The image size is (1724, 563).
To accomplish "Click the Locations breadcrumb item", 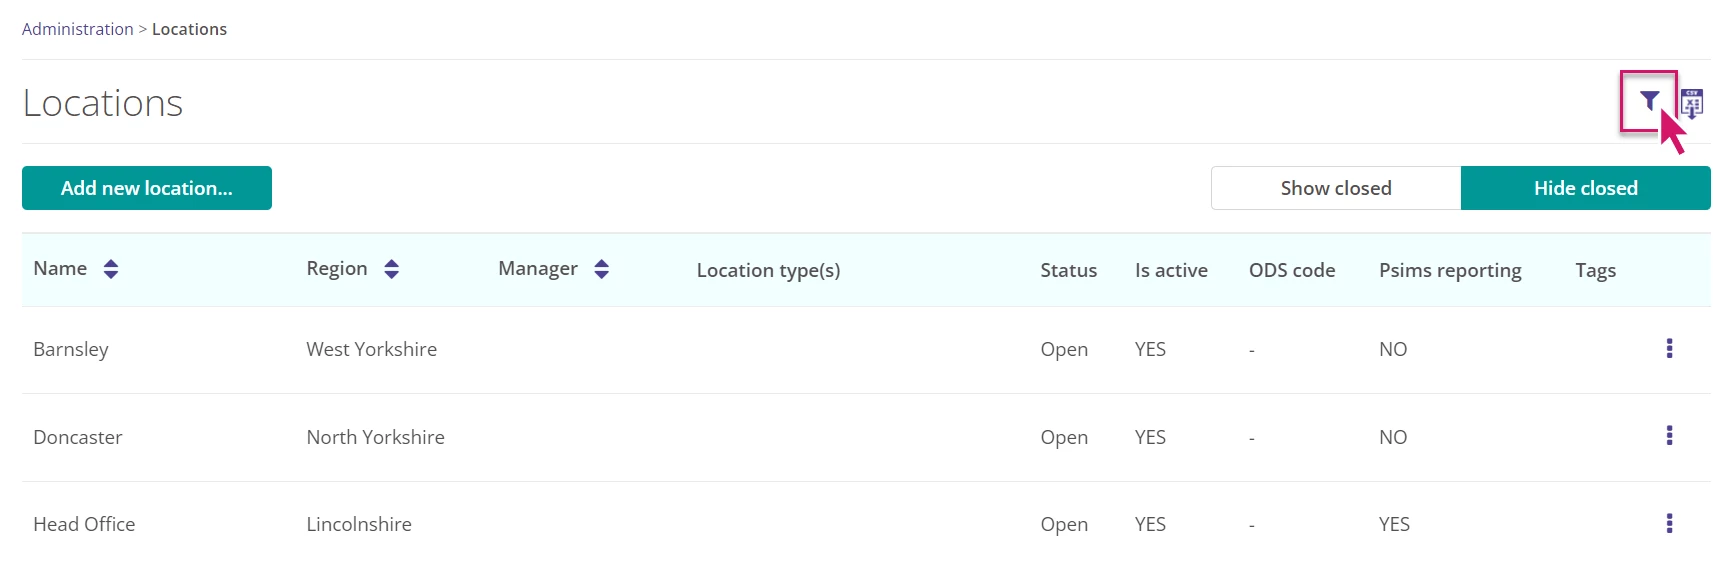I will (189, 29).
